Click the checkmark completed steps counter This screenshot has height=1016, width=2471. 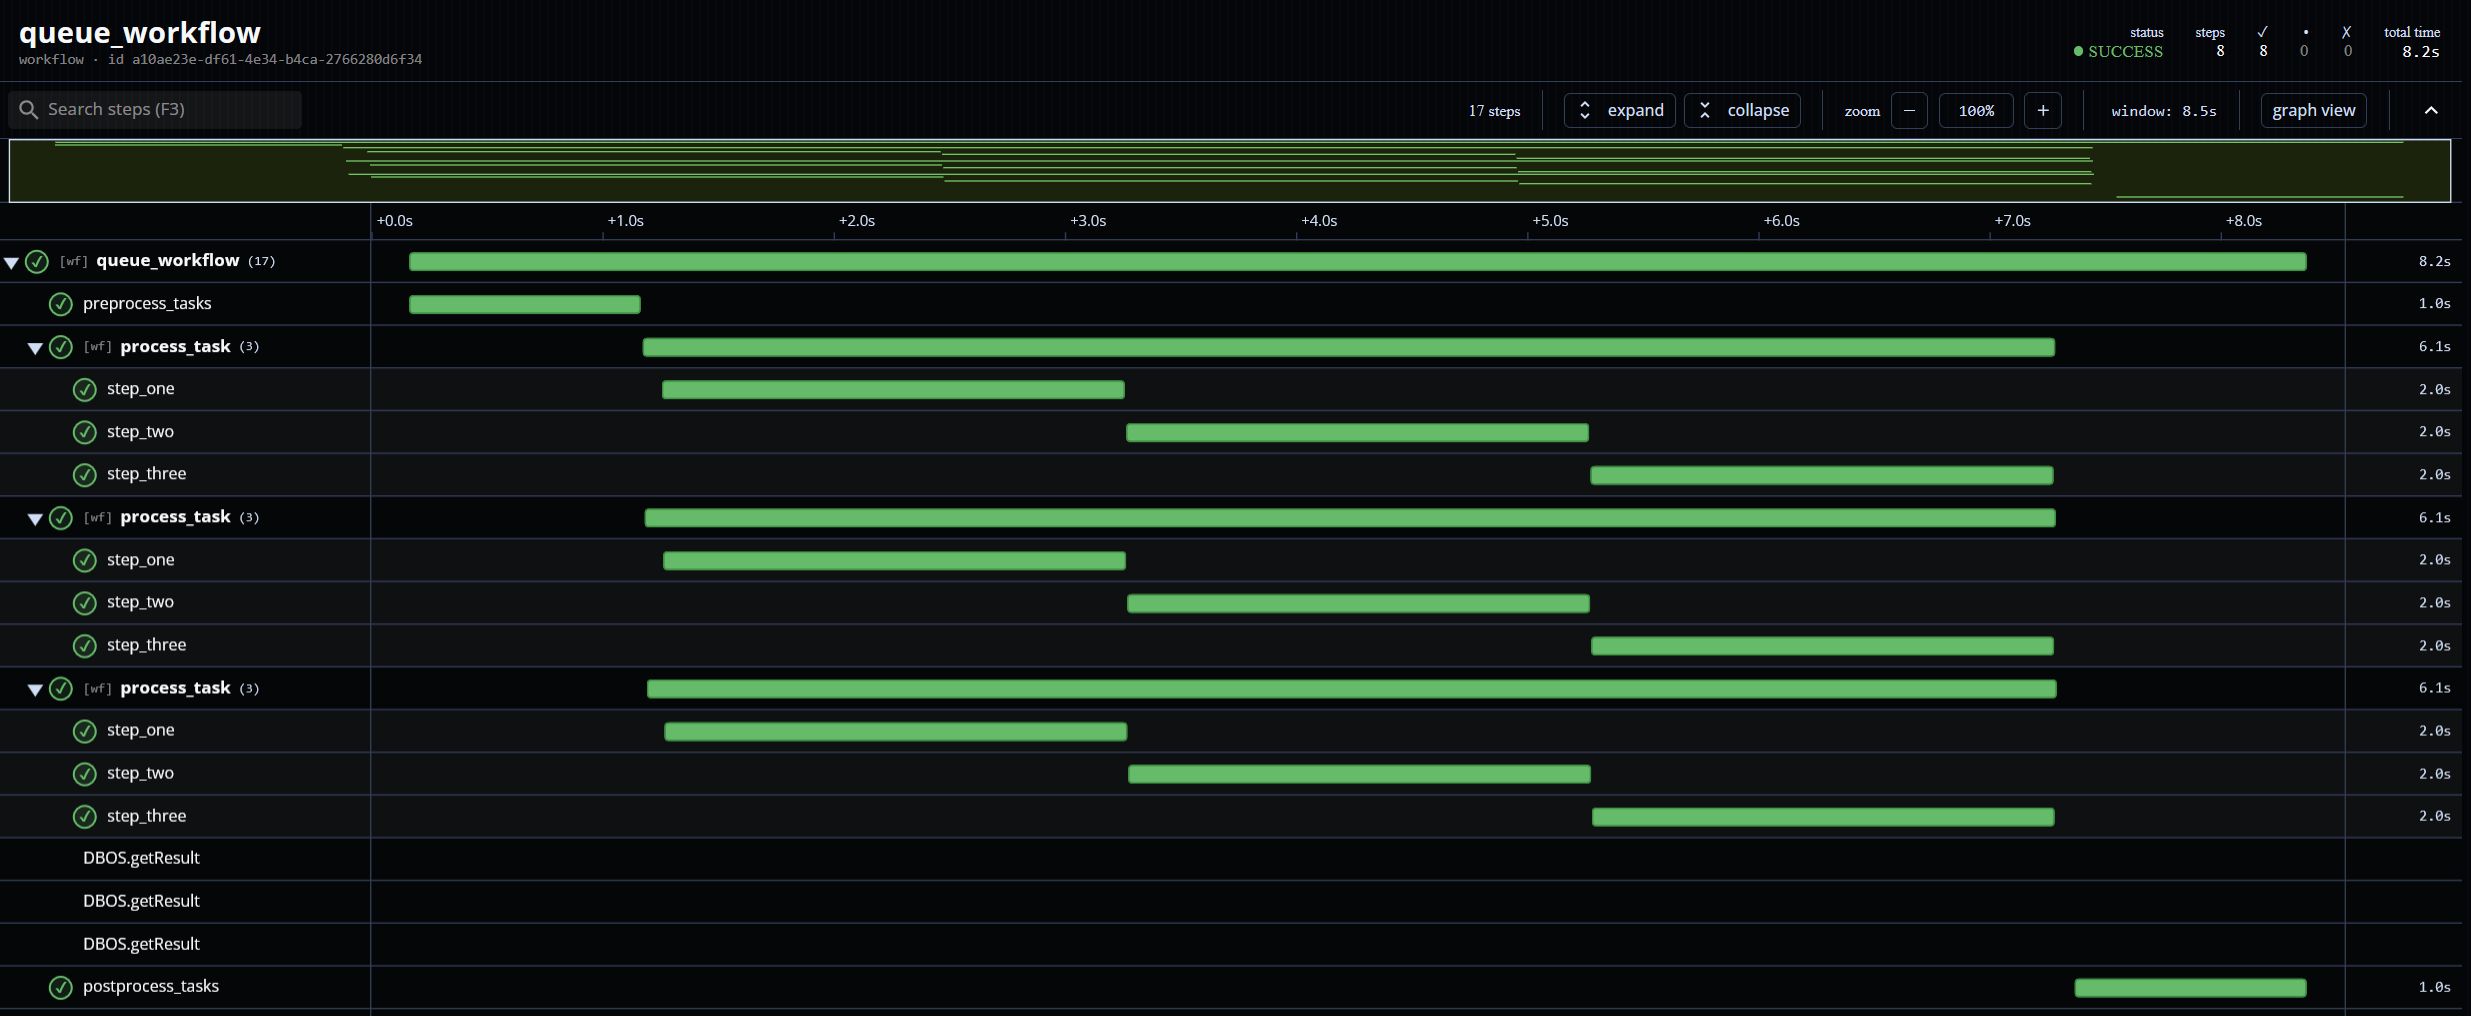click(x=2263, y=42)
